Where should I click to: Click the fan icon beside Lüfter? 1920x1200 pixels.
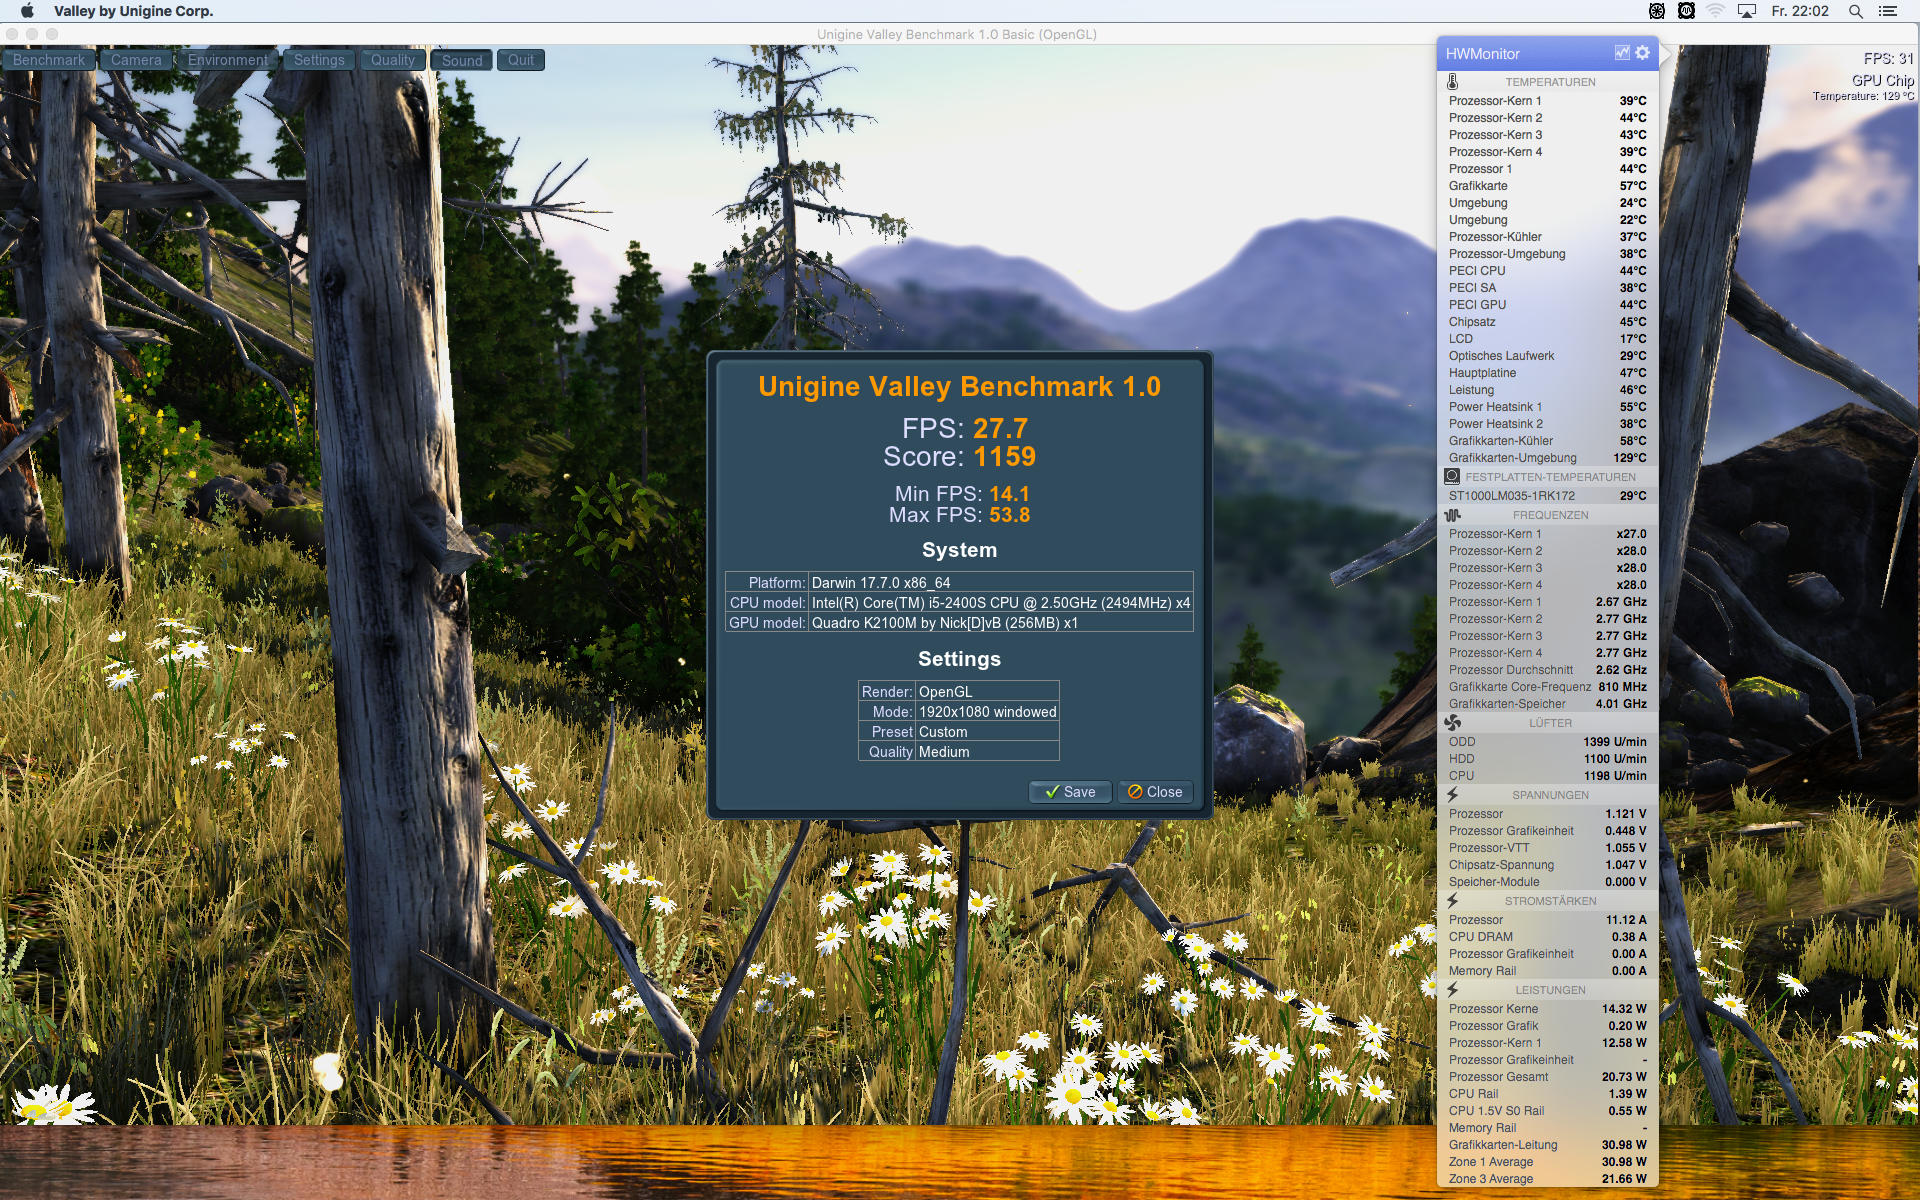point(1453,723)
